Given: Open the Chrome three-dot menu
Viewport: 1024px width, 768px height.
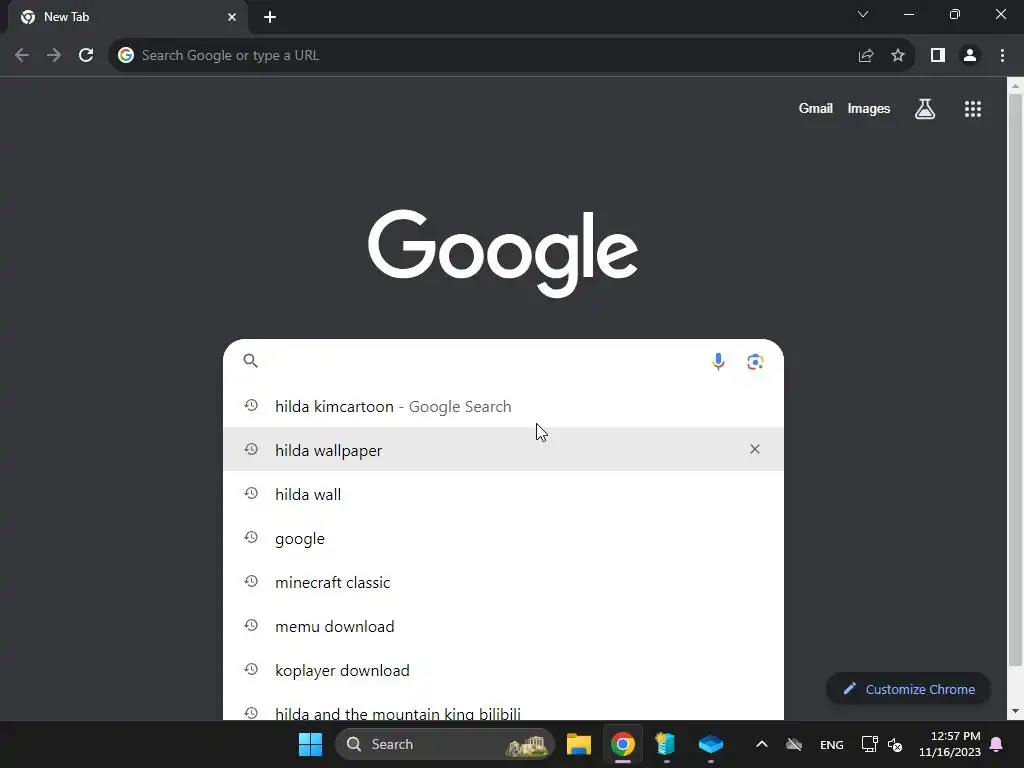Looking at the screenshot, I should (1002, 56).
